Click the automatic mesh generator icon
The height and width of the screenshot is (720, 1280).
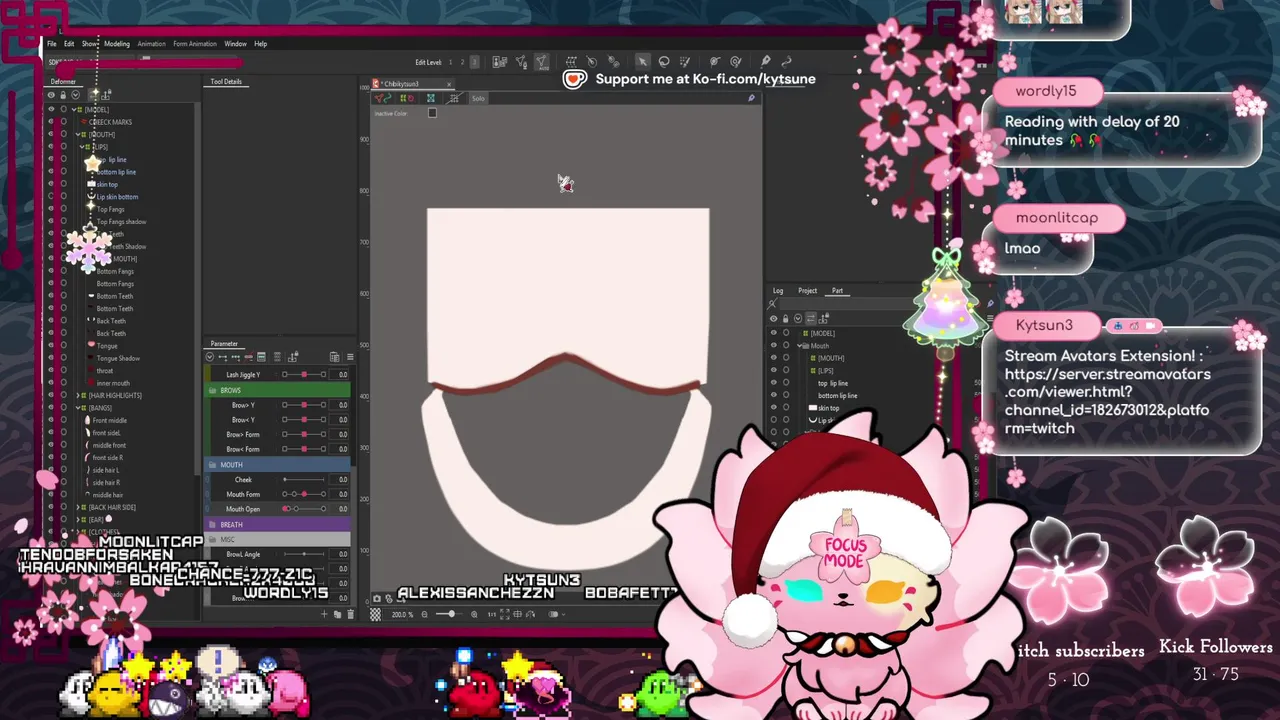[542, 62]
